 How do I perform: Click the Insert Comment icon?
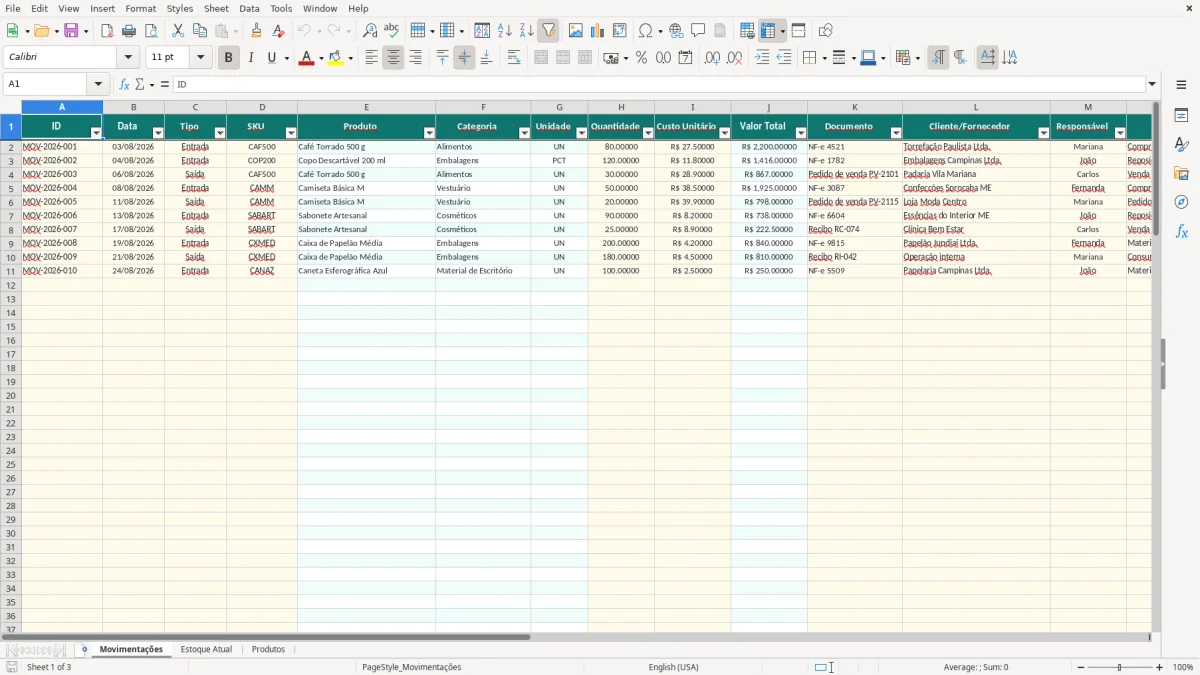(698, 31)
